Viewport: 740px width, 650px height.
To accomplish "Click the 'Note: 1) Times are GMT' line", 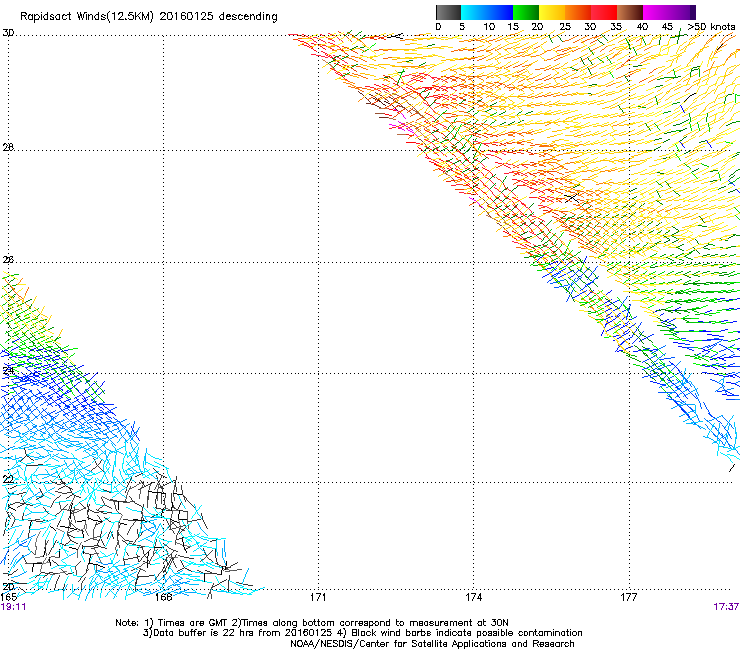I will [312, 623].
